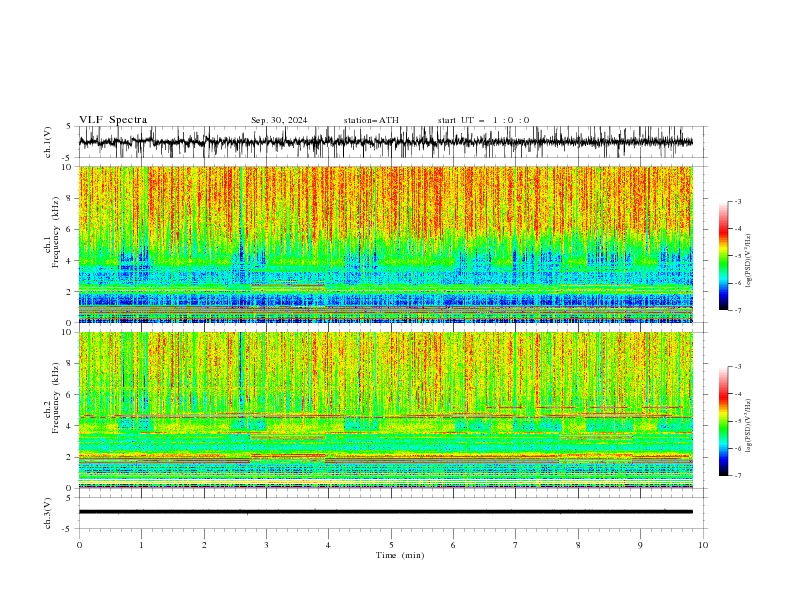Click time axis tick label '10'

(x=703, y=545)
